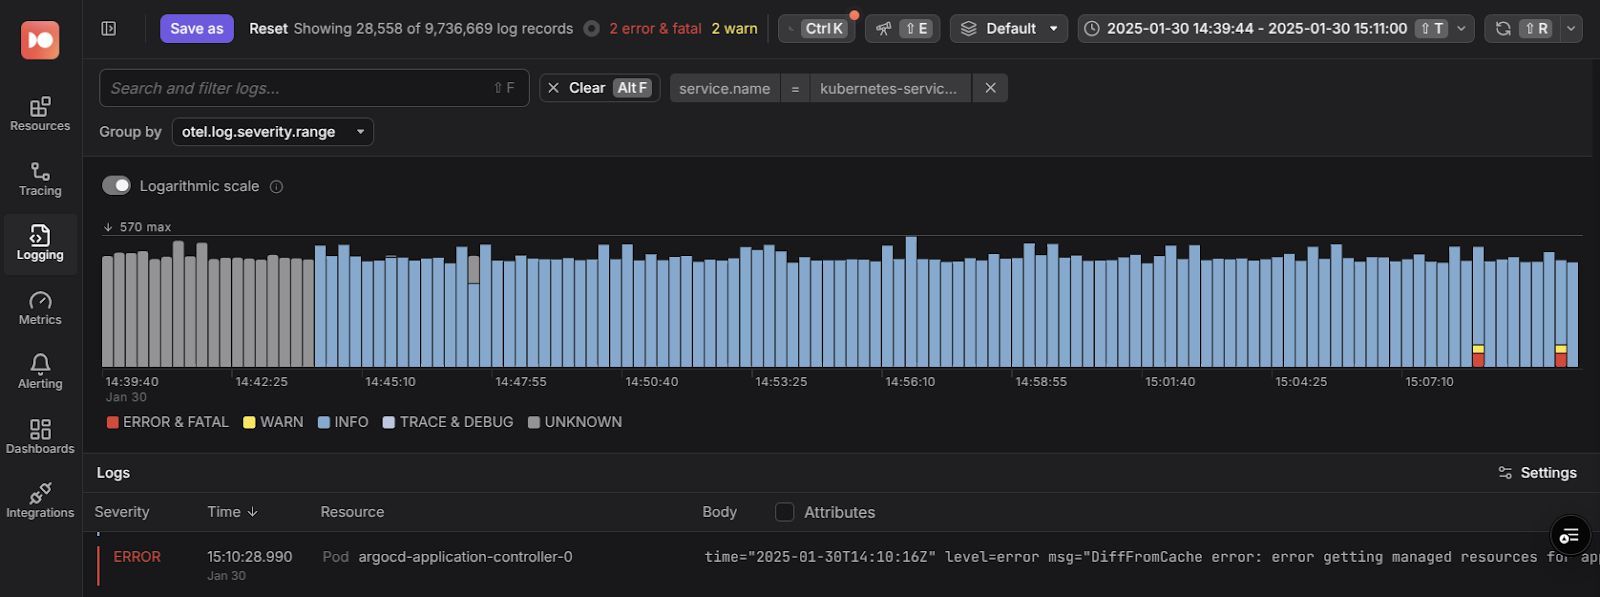This screenshot has height=597, width=1600.
Task: Click the Body column header
Action: [x=720, y=512]
